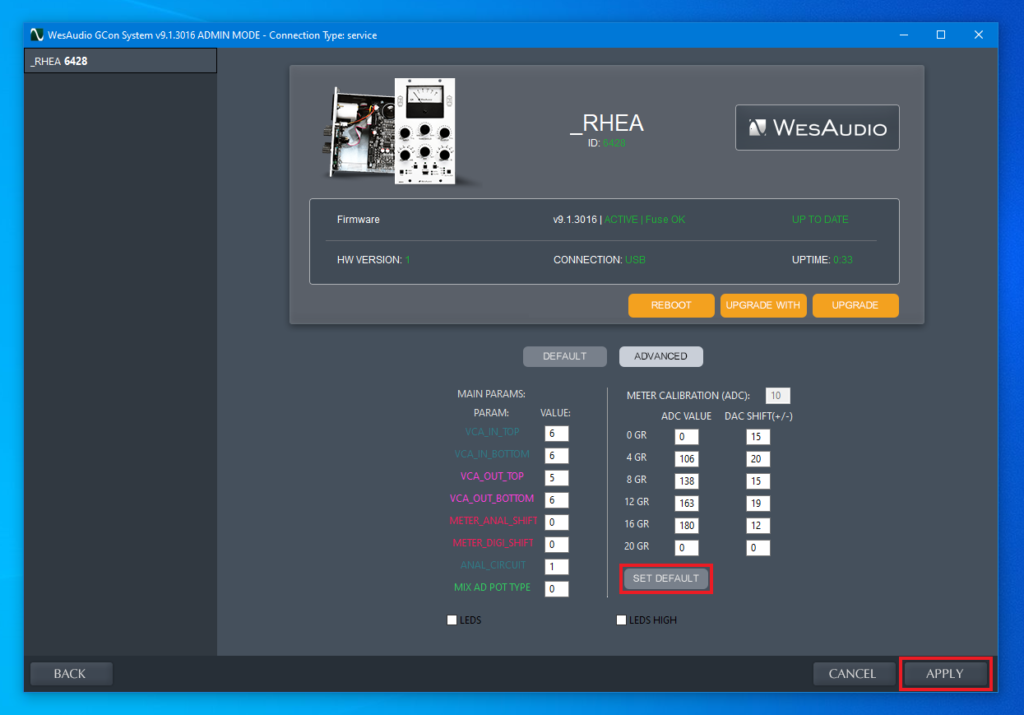The height and width of the screenshot is (715, 1024).
Task: Click the 0 GR DAC shift field
Action: click(758, 437)
